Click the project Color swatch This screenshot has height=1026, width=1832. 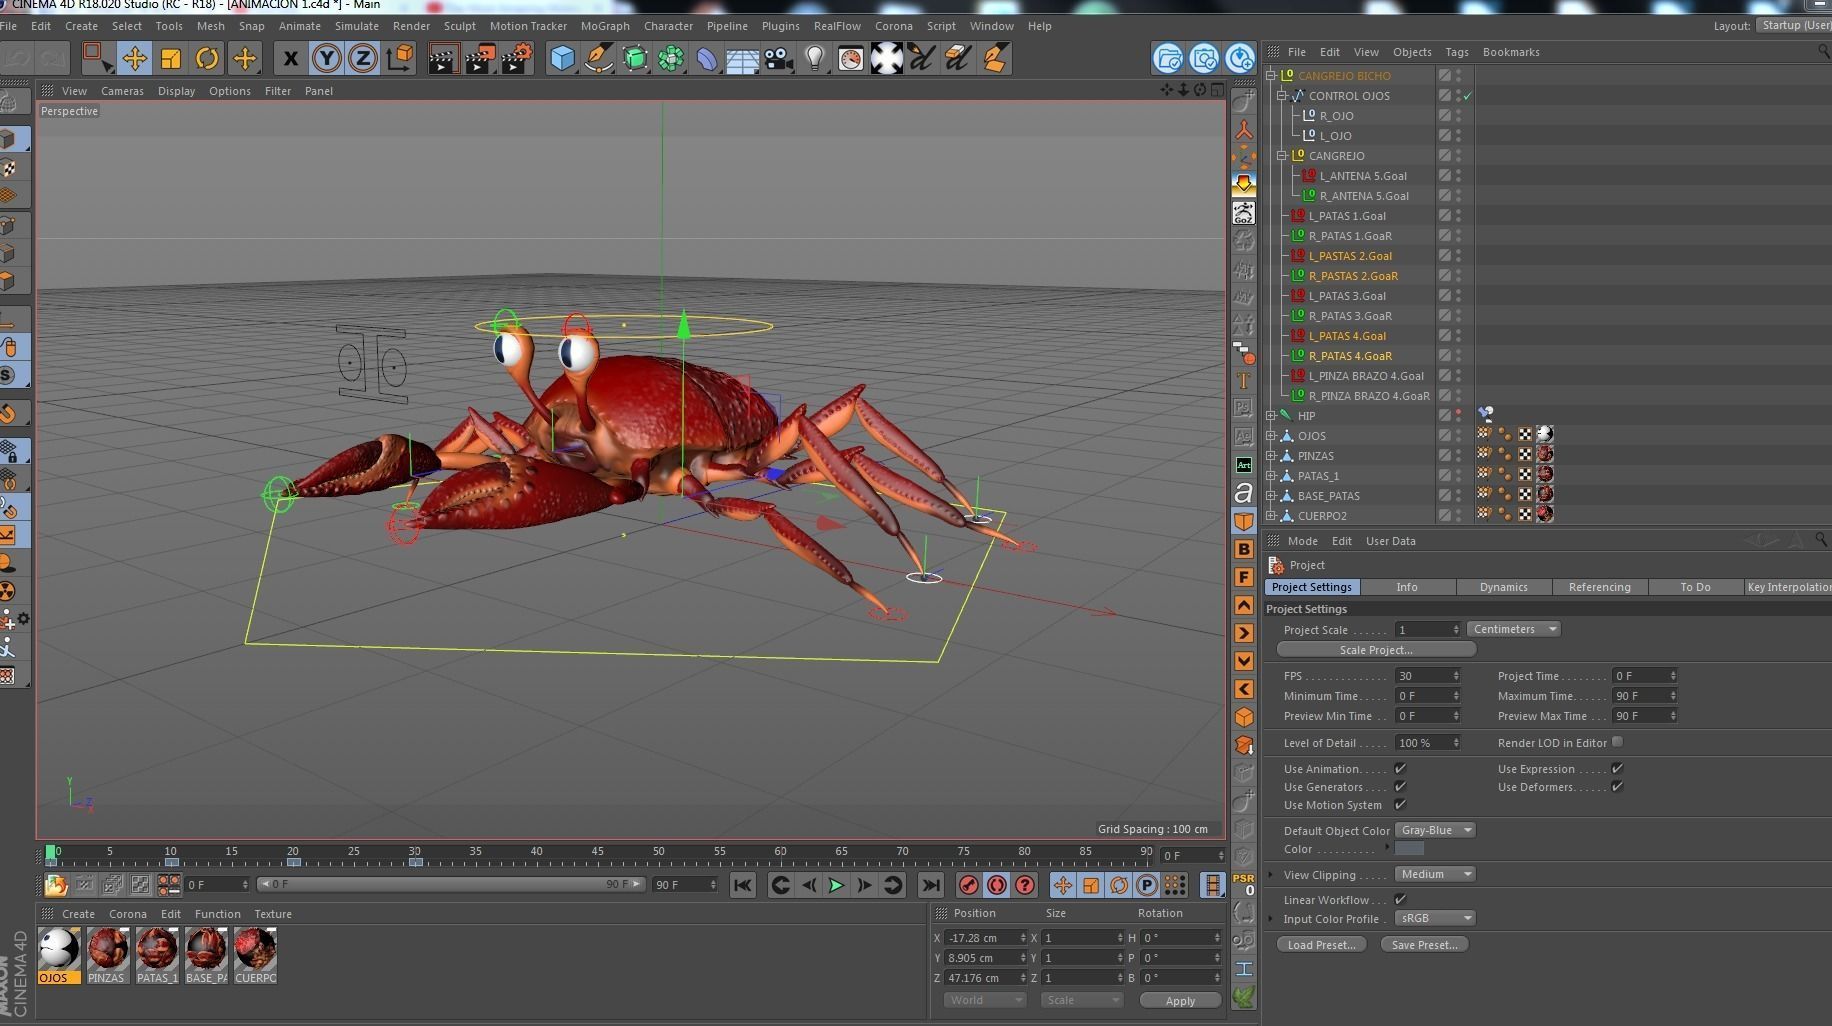coord(1409,849)
